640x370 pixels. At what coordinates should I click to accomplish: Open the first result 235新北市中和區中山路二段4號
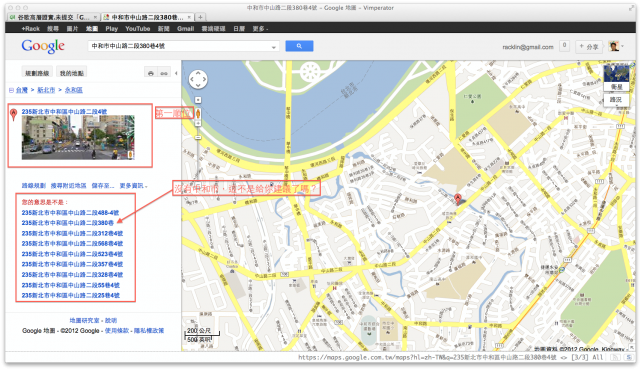click(x=64, y=111)
